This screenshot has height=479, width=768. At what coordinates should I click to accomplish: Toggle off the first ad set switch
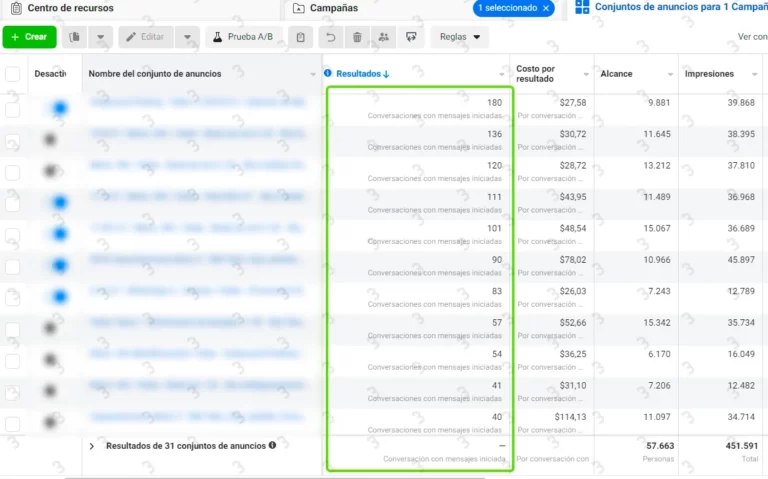[58, 109]
